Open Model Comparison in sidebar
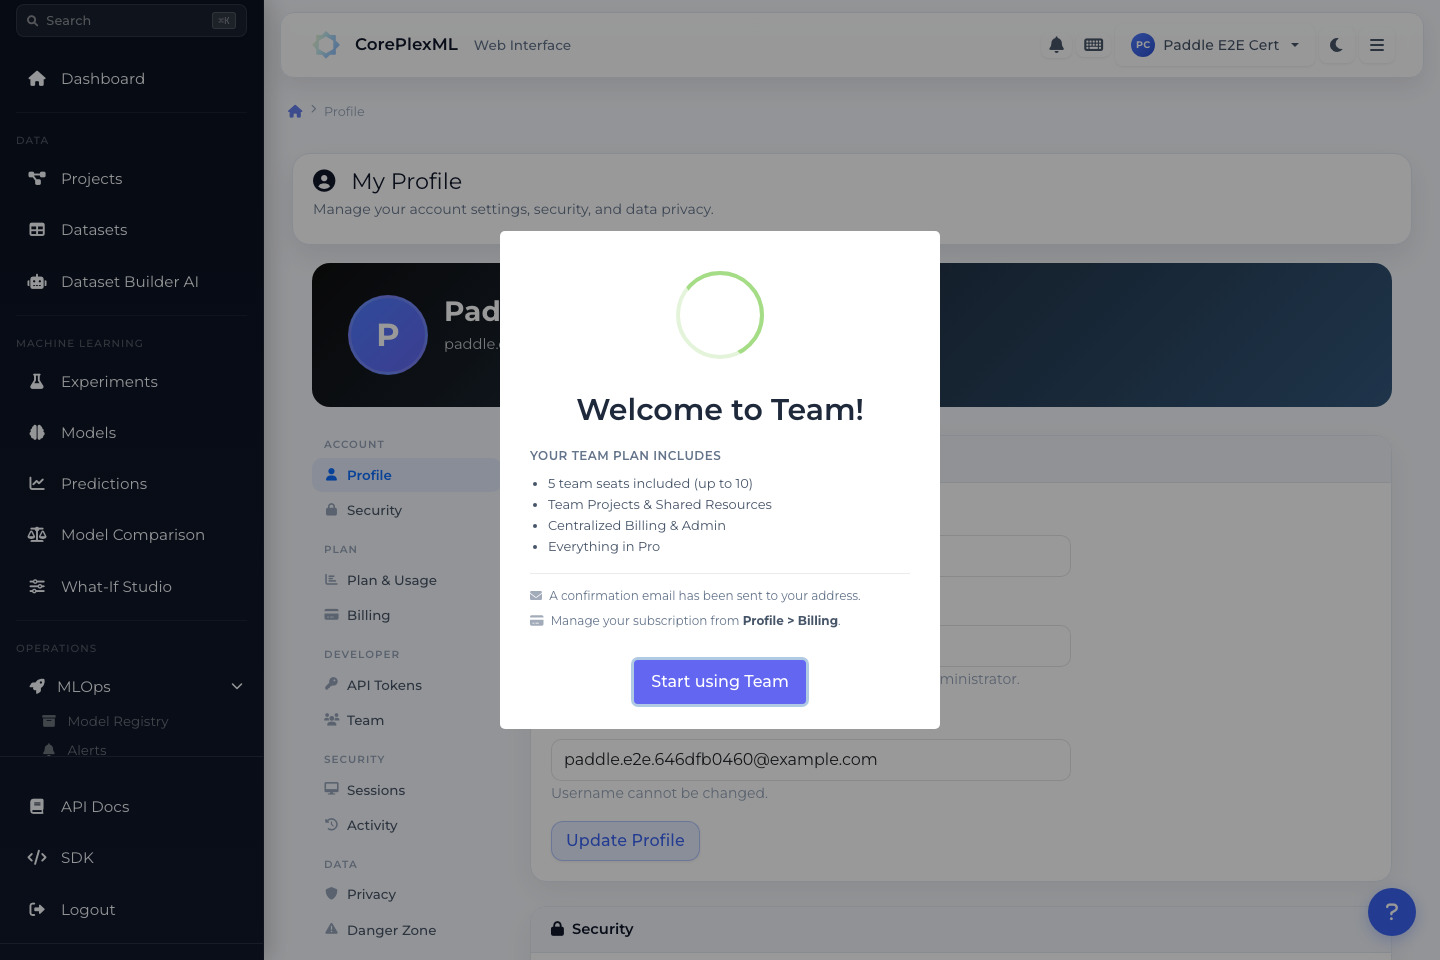Image resolution: width=1440 pixels, height=960 pixels. click(x=132, y=535)
